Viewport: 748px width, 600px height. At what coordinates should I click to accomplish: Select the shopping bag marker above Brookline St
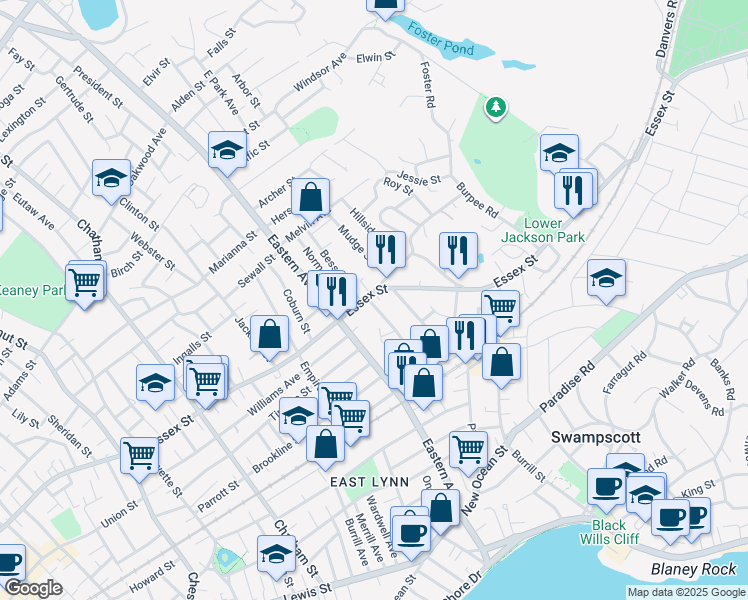325,447
